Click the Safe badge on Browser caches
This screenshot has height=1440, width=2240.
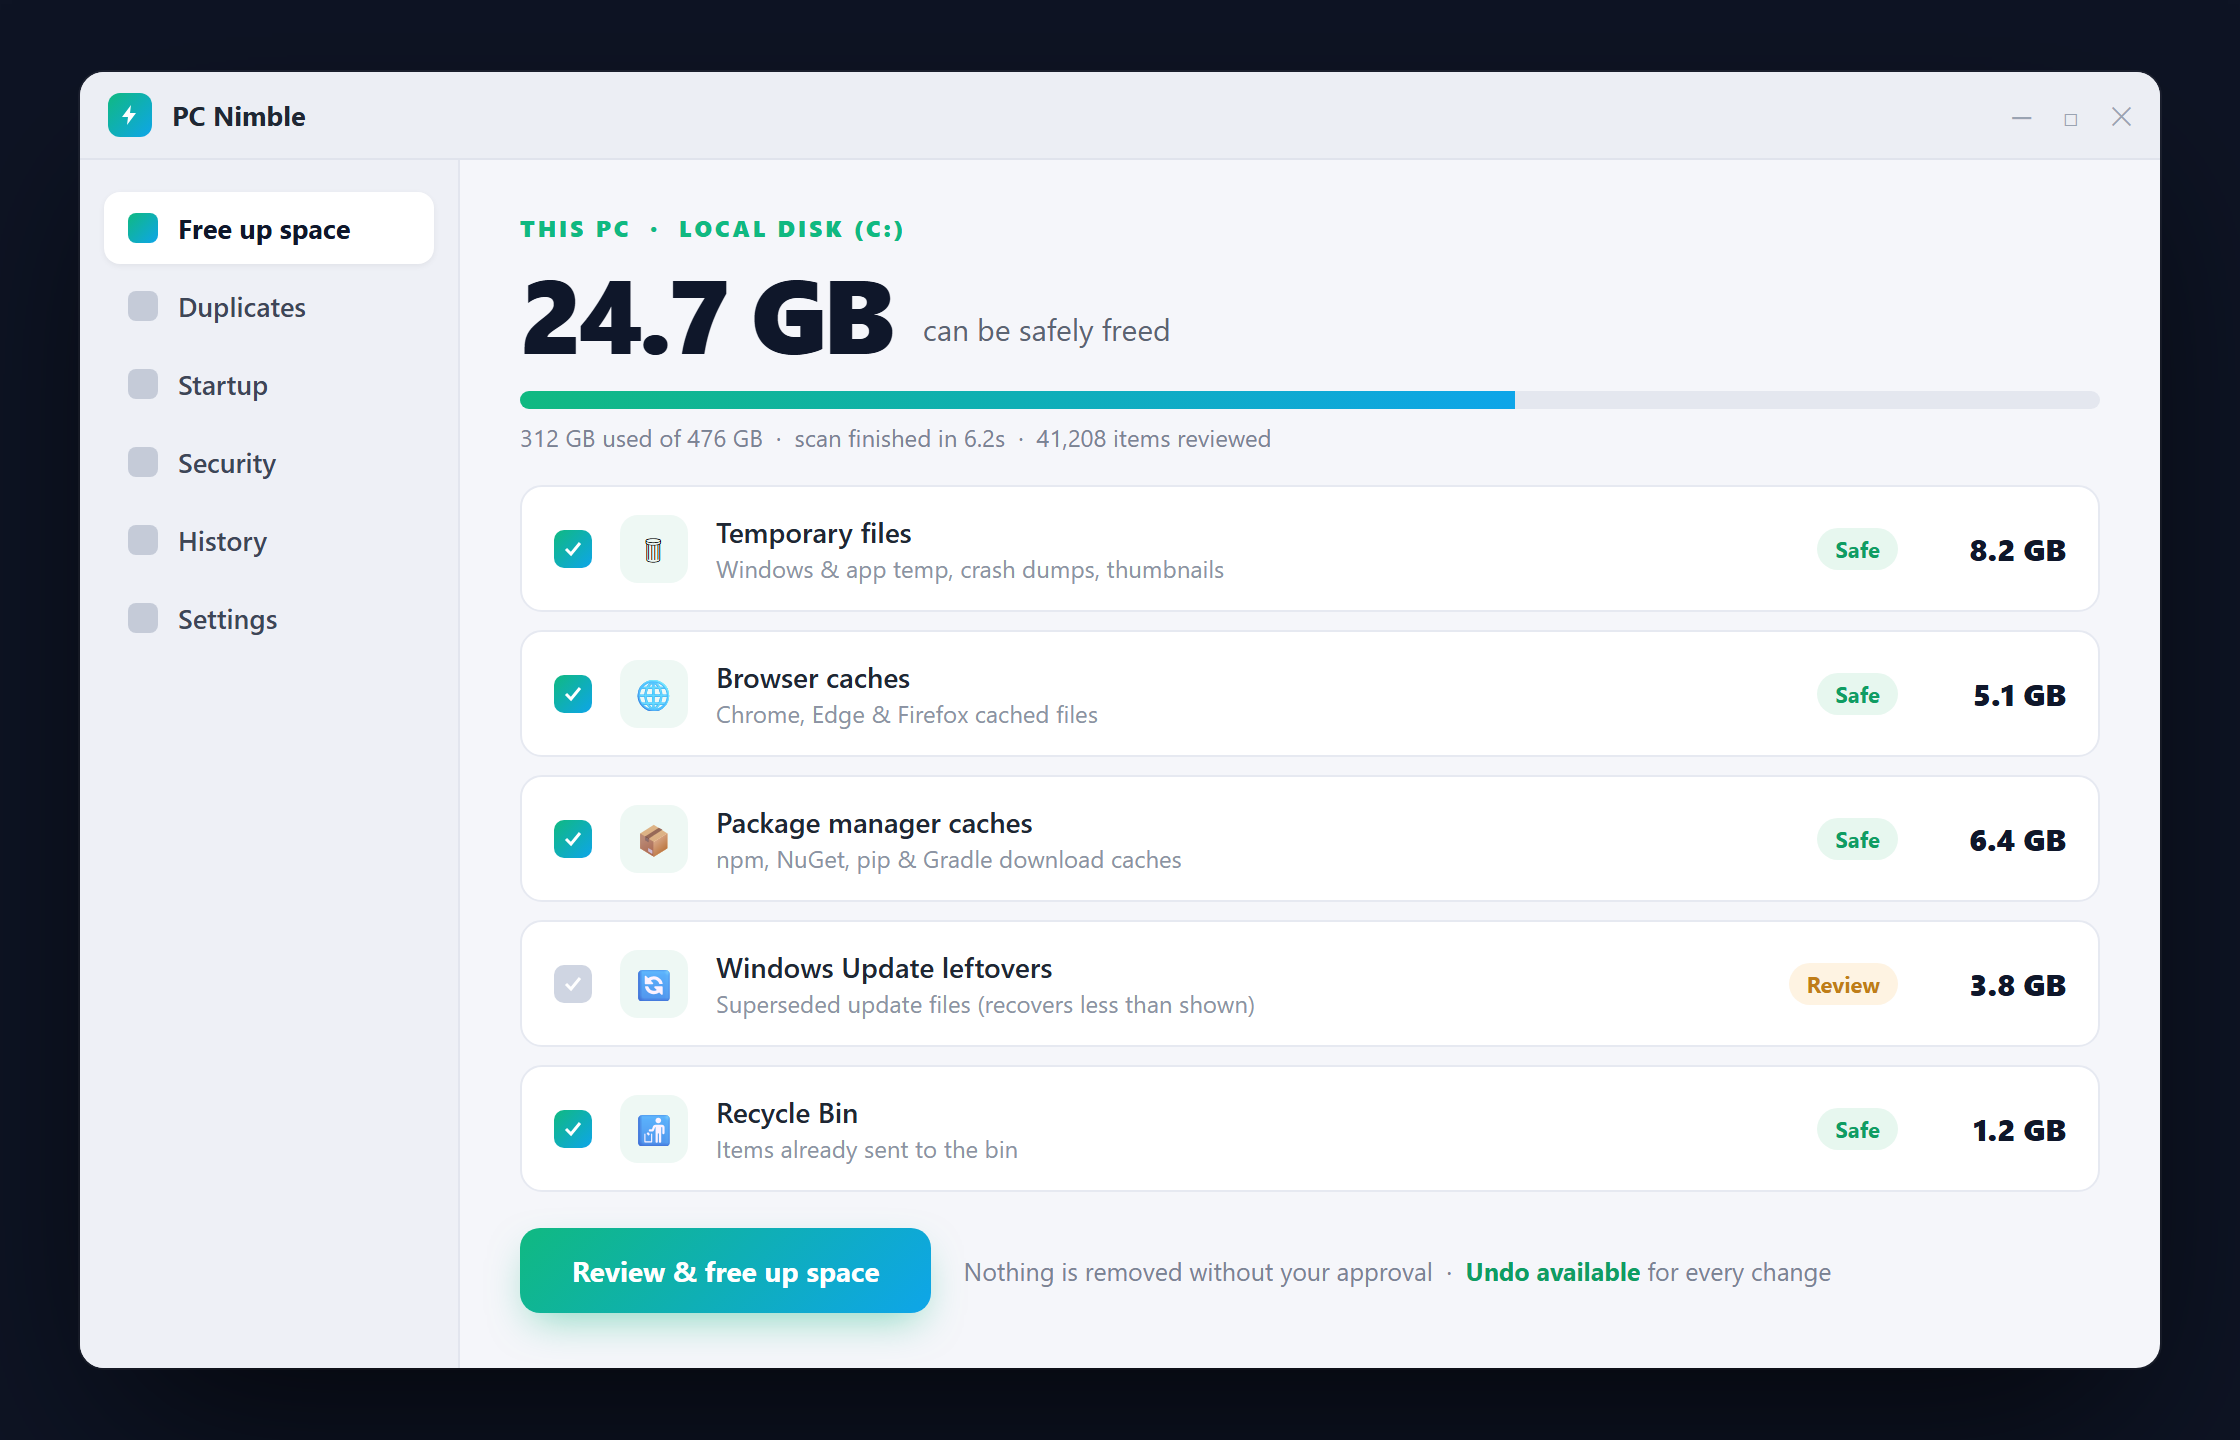[1857, 695]
